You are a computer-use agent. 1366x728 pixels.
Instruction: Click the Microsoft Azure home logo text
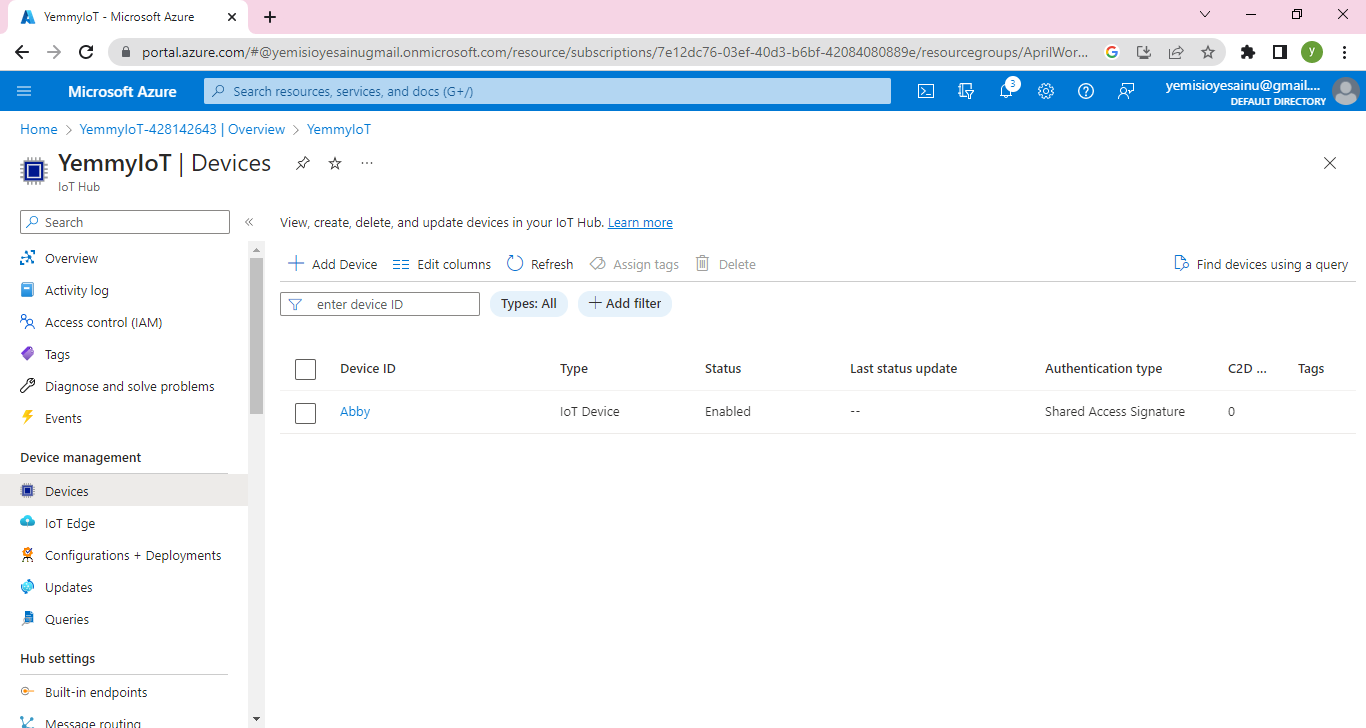(122, 91)
